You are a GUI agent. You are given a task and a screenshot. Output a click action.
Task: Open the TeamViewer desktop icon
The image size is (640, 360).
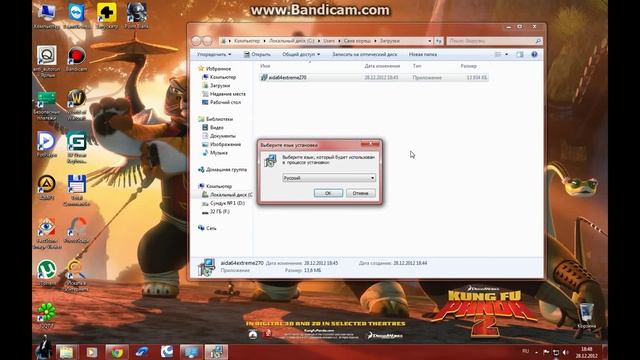pos(76,16)
